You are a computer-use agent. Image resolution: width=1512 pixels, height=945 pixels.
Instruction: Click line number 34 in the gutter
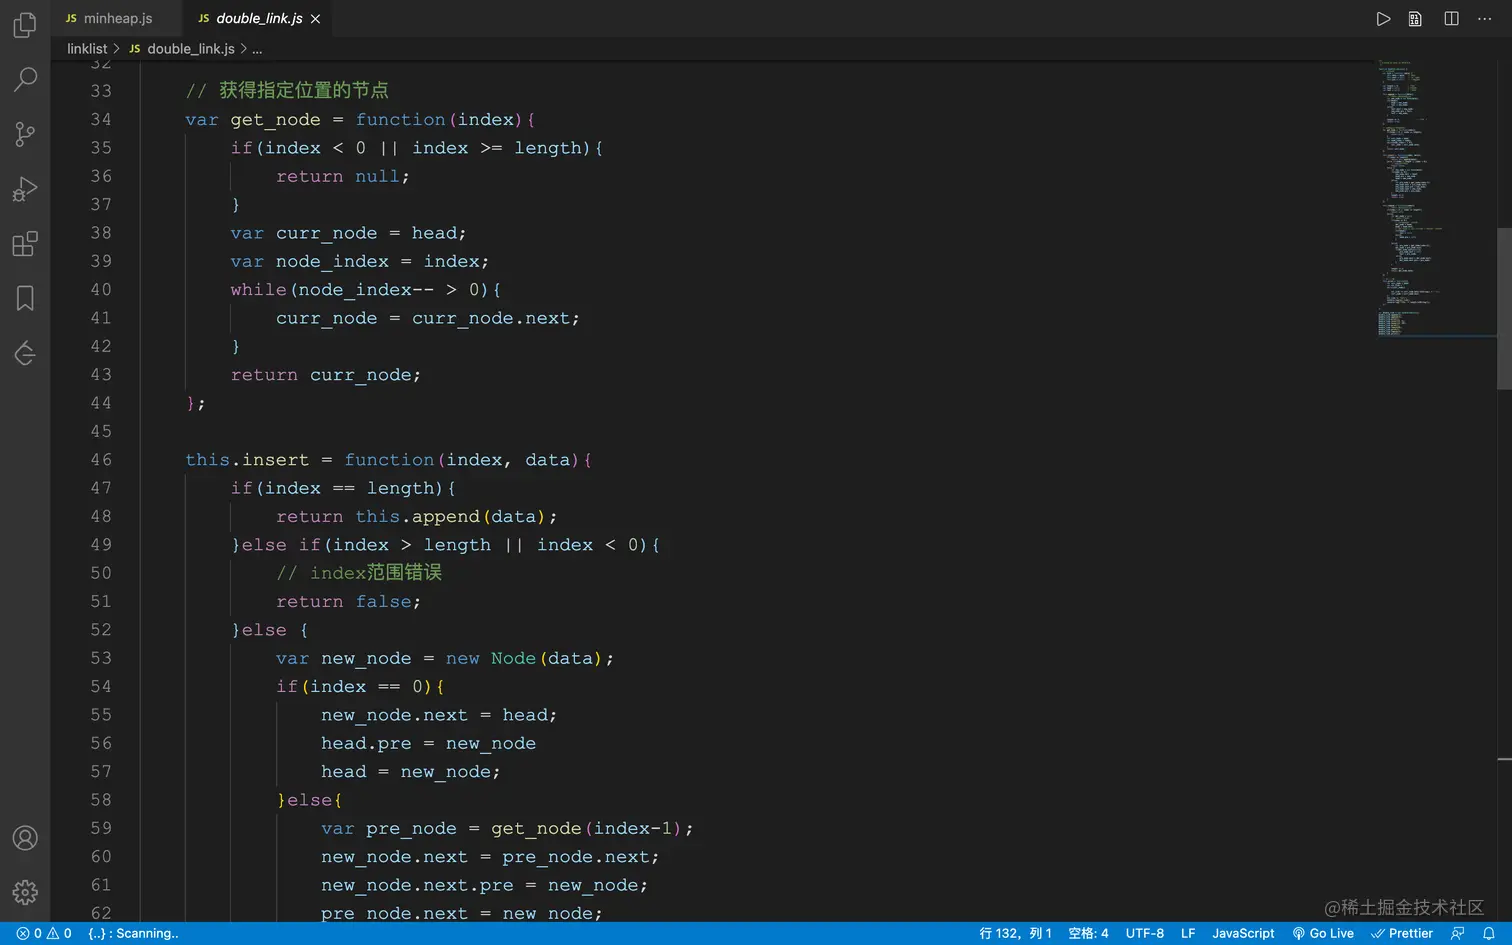point(101,120)
